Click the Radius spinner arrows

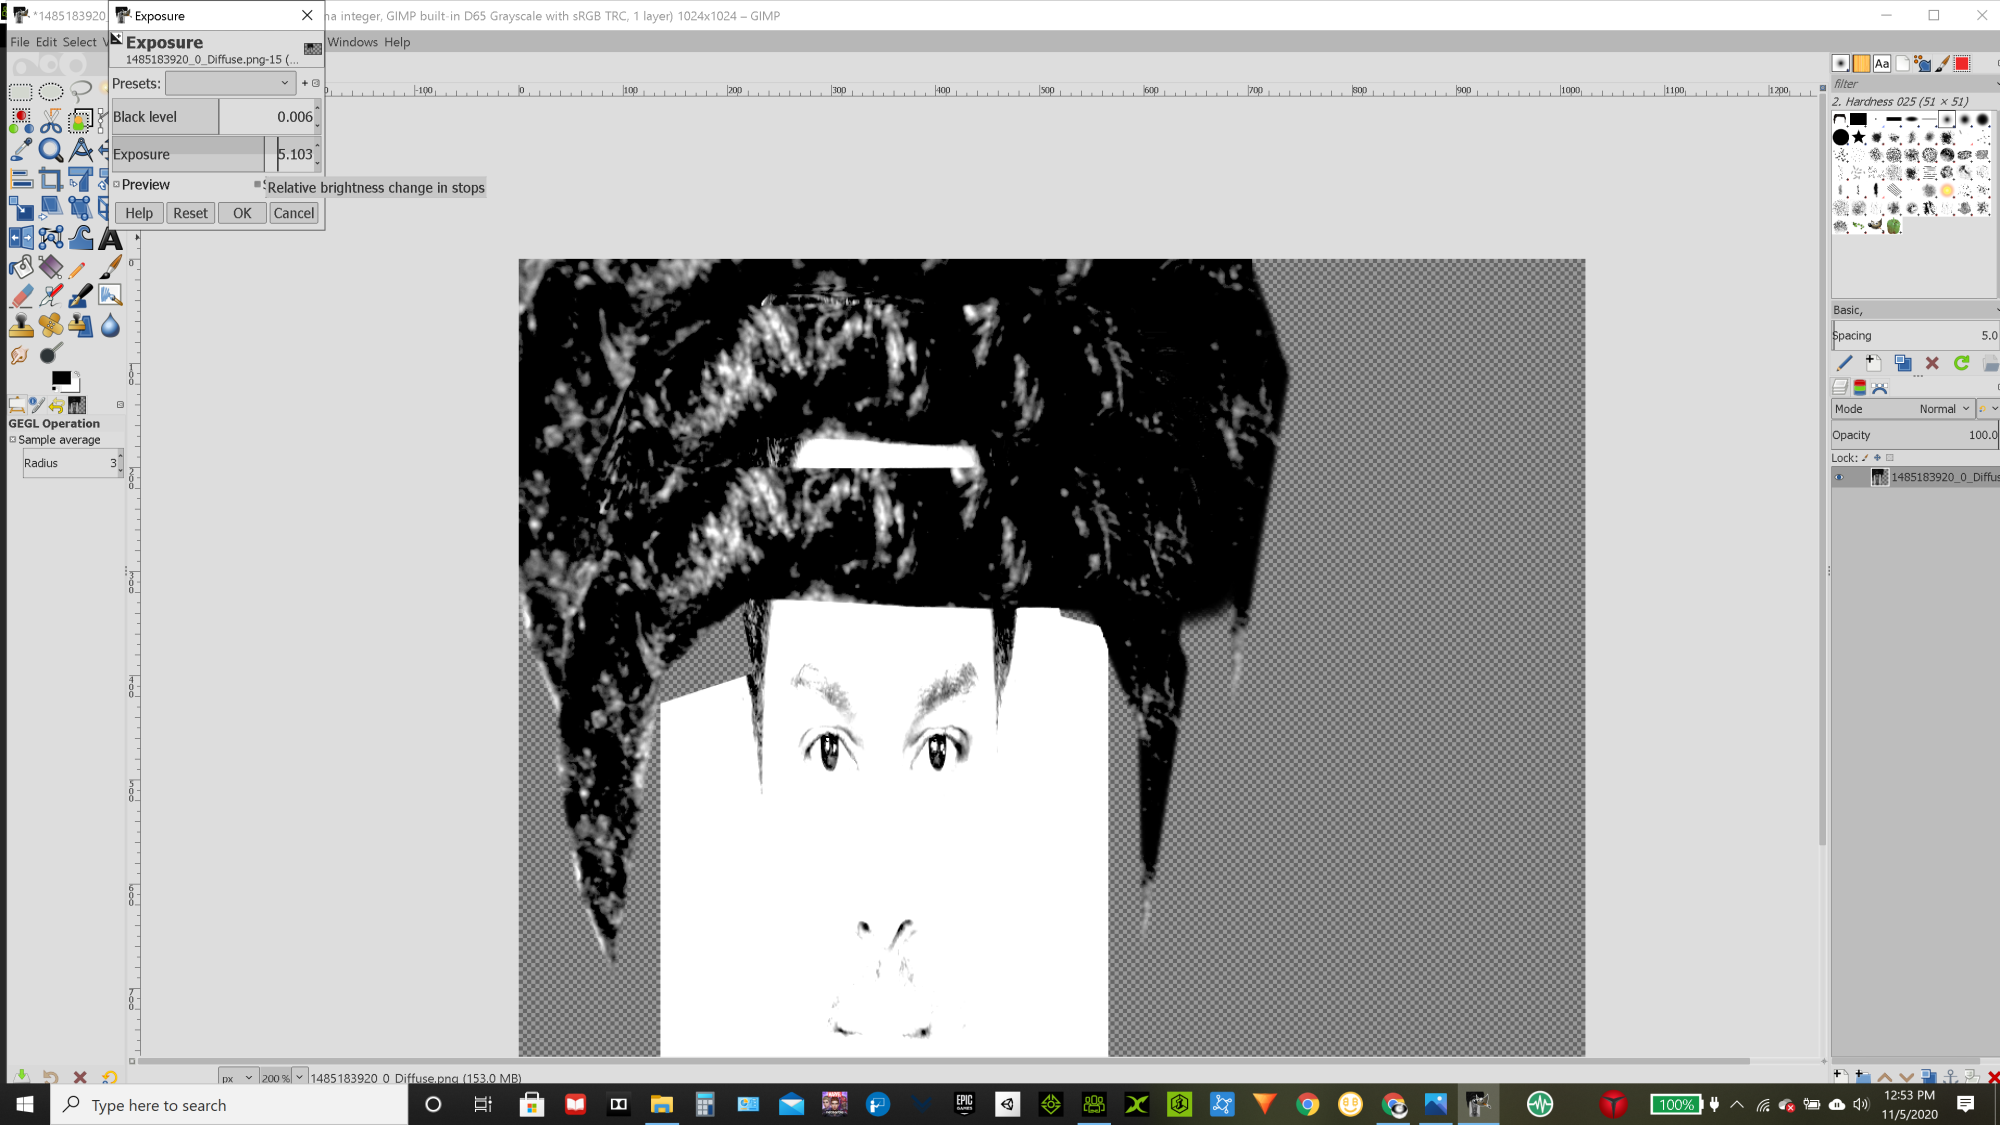121,463
